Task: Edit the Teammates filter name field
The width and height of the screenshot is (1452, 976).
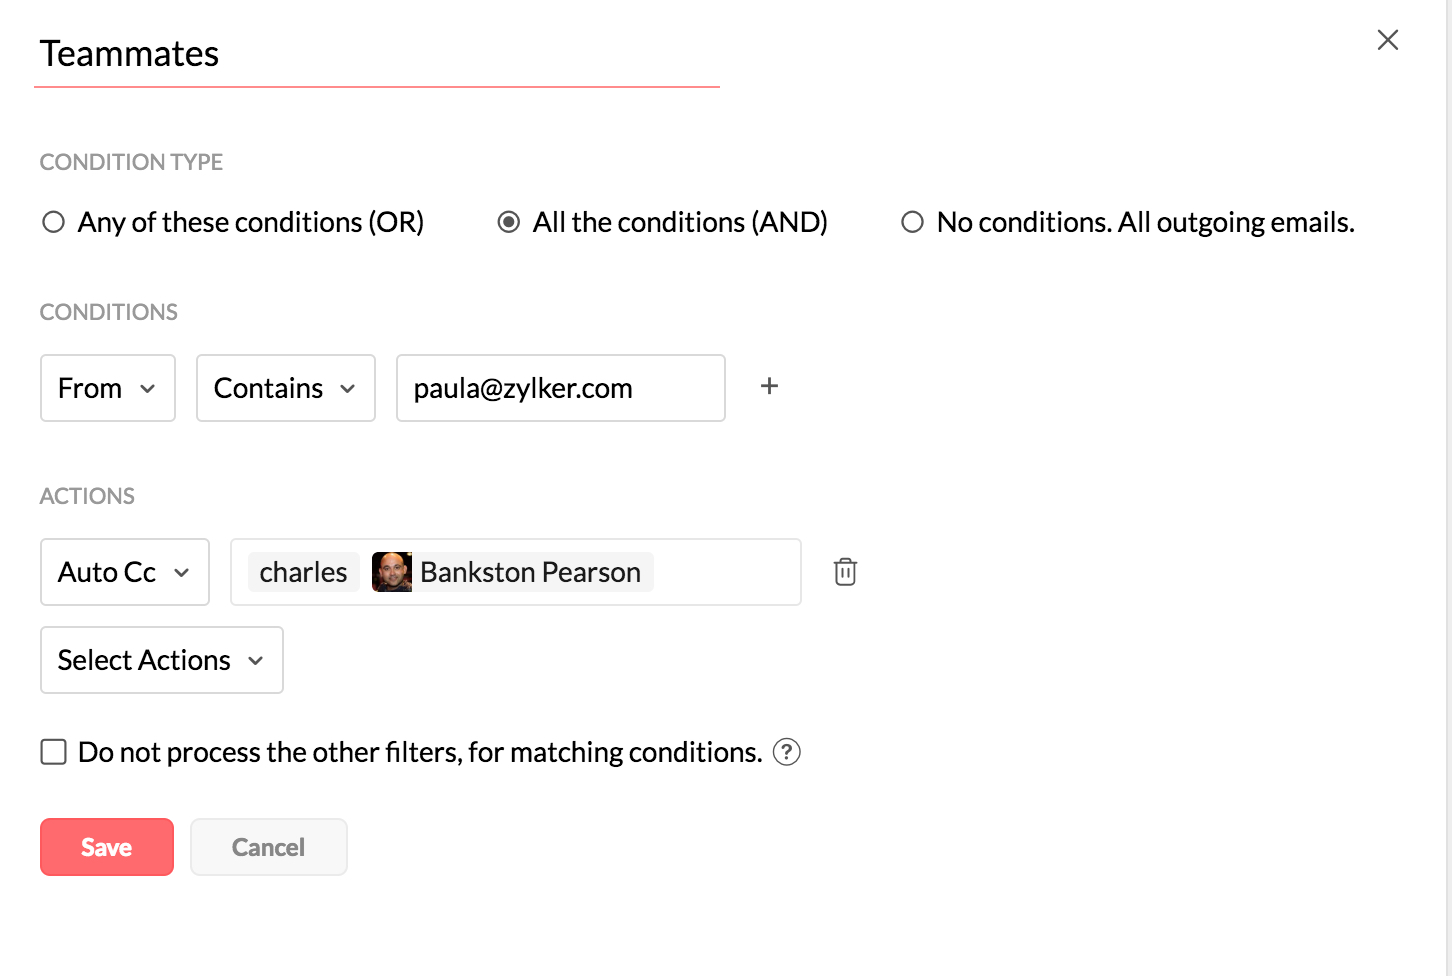Action: 376,54
